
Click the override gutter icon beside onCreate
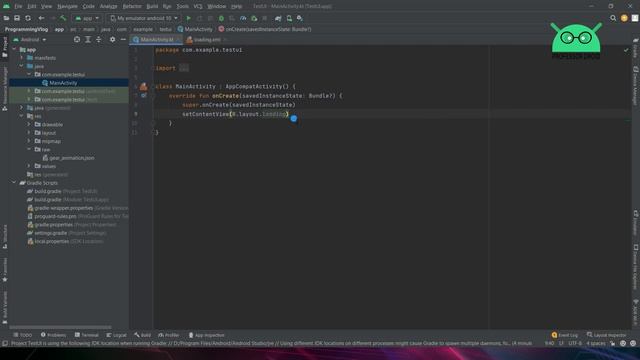(143, 96)
